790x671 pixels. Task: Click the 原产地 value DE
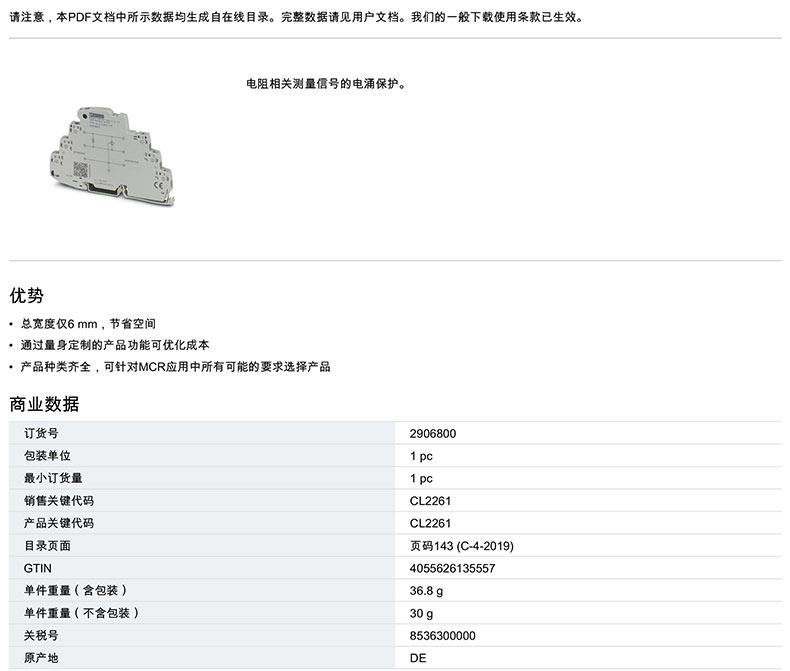[x=418, y=658]
